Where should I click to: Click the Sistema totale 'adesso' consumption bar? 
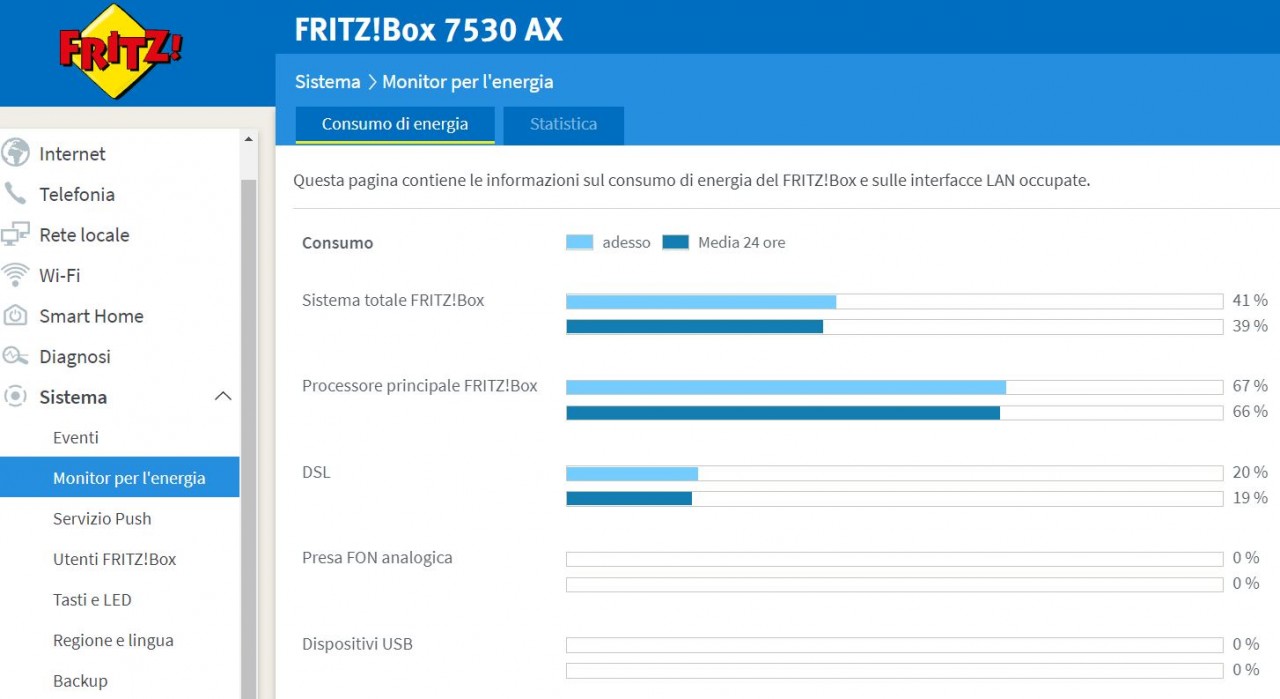[700, 301]
